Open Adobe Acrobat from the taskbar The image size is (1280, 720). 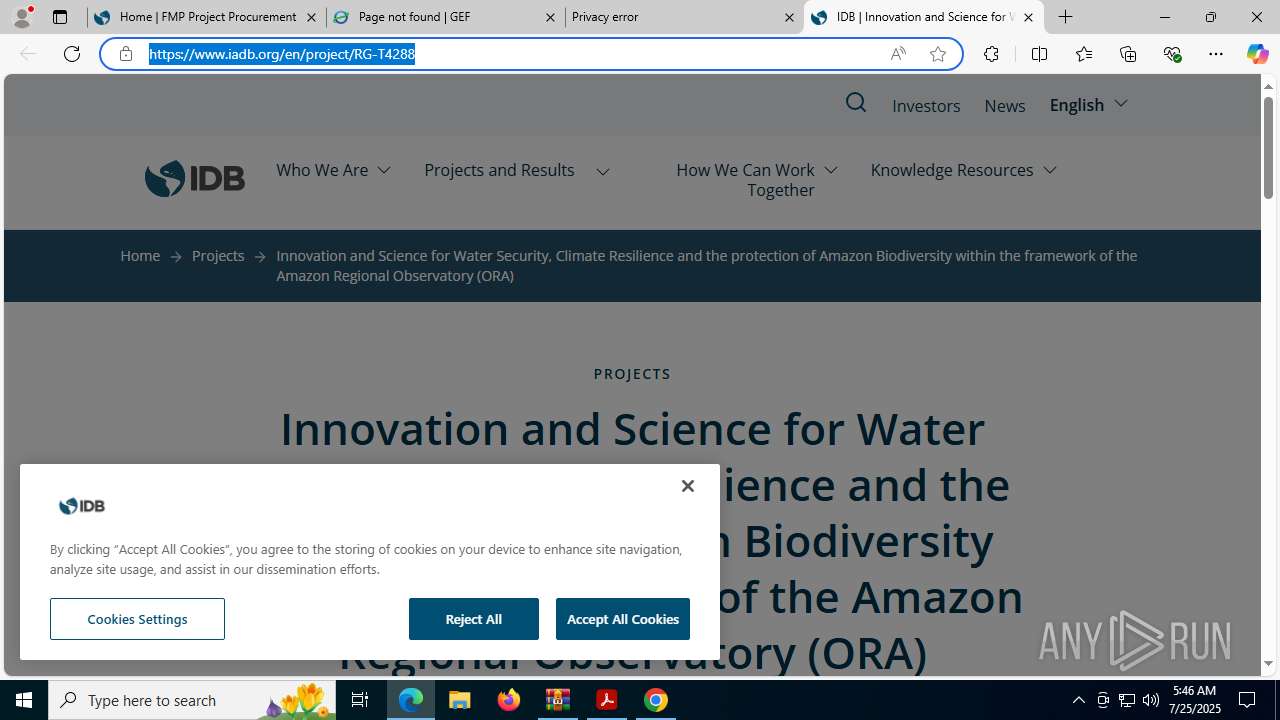coord(607,700)
